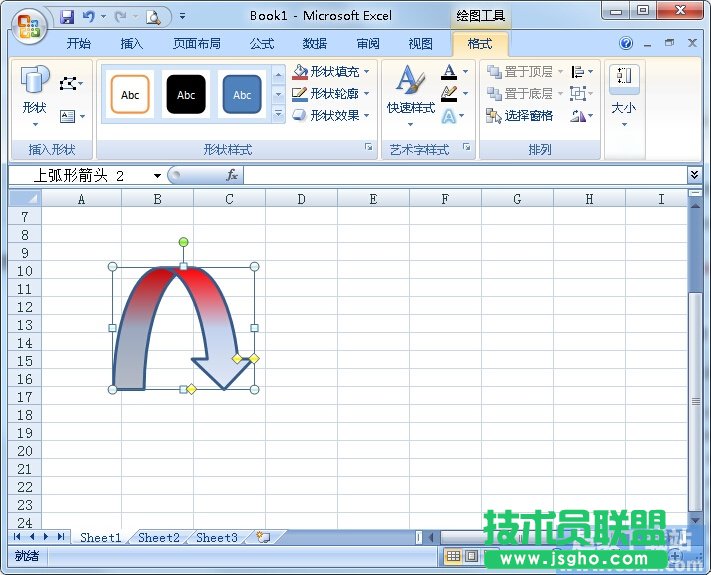Apply the black Abc shape style

(x=186, y=95)
